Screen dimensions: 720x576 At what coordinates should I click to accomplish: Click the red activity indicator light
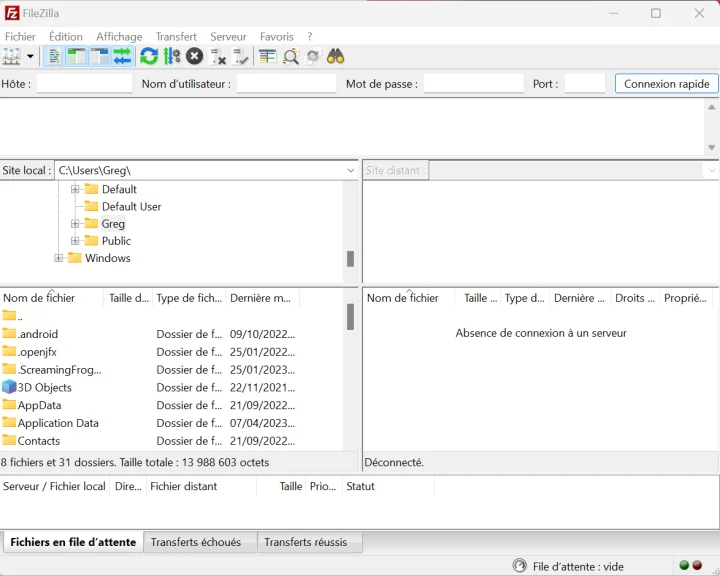click(x=697, y=565)
